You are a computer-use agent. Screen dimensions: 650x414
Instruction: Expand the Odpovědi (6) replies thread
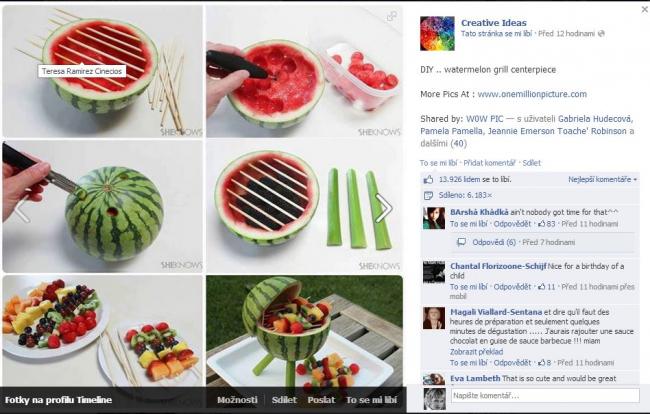click(494, 242)
